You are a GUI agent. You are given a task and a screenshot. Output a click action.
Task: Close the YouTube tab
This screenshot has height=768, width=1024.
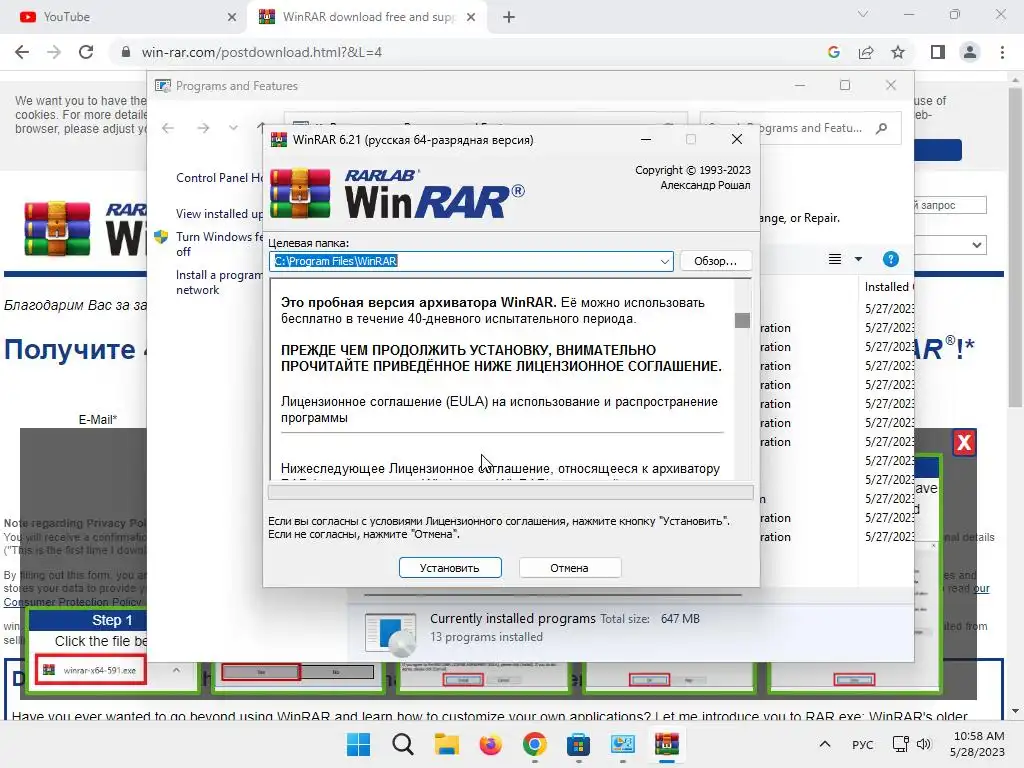[232, 17]
